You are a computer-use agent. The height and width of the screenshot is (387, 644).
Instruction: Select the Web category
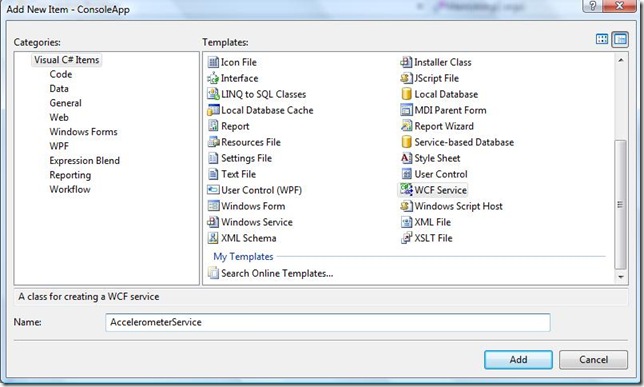coord(59,117)
